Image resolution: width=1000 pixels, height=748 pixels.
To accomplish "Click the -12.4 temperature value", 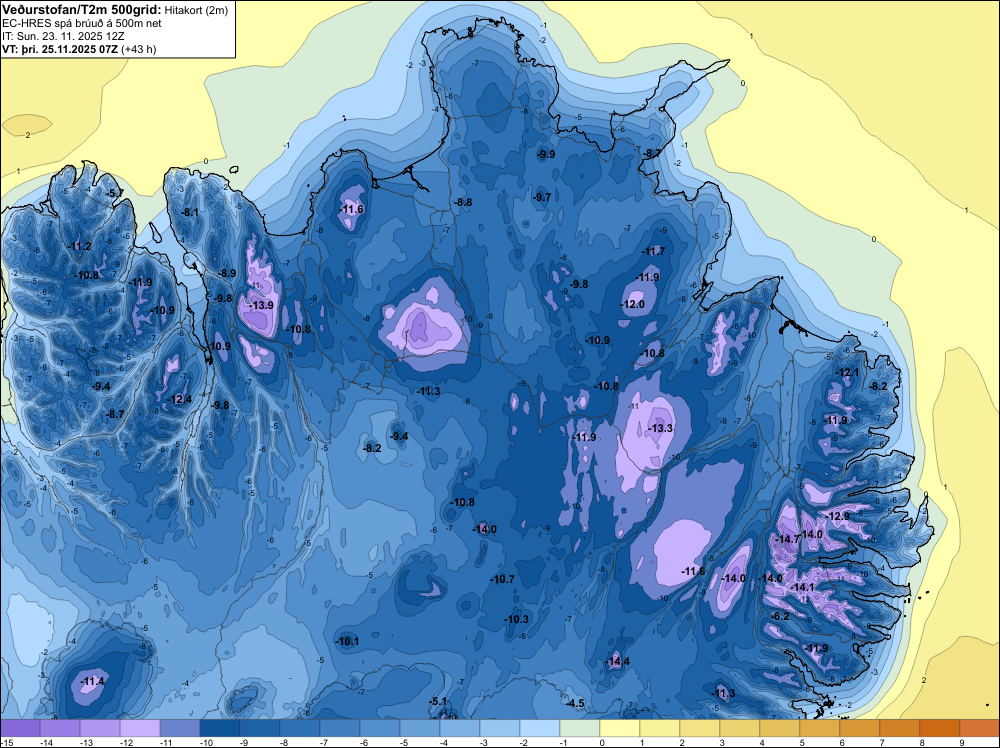I will (x=180, y=399).
